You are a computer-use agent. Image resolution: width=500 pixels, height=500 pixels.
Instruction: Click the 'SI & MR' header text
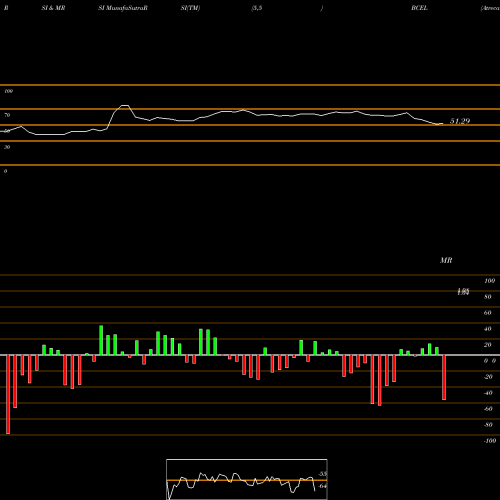[53, 8]
